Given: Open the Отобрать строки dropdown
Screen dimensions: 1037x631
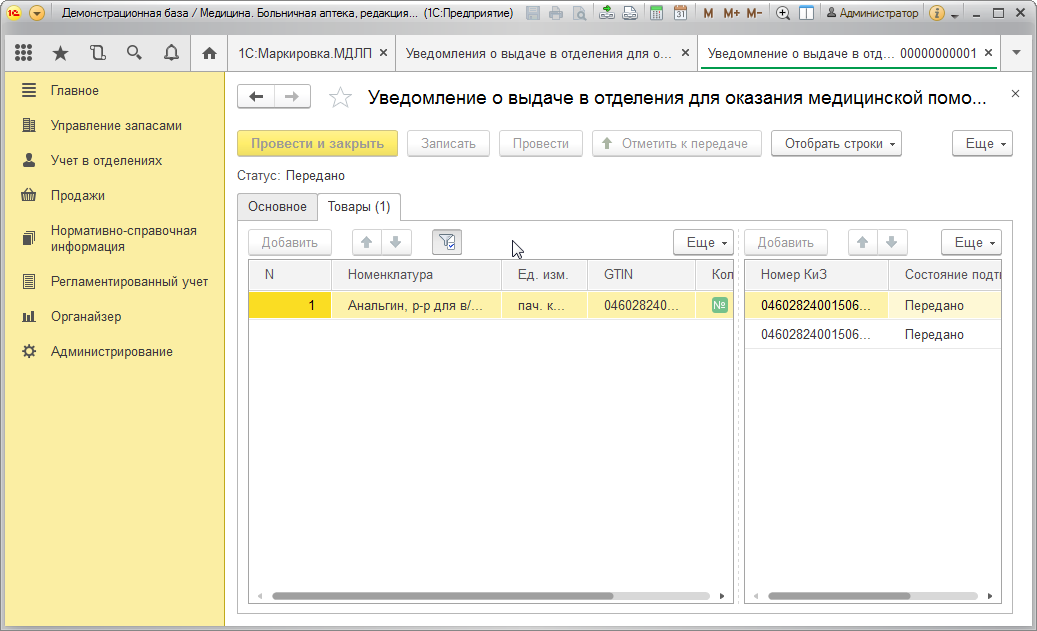Looking at the screenshot, I should pos(837,144).
